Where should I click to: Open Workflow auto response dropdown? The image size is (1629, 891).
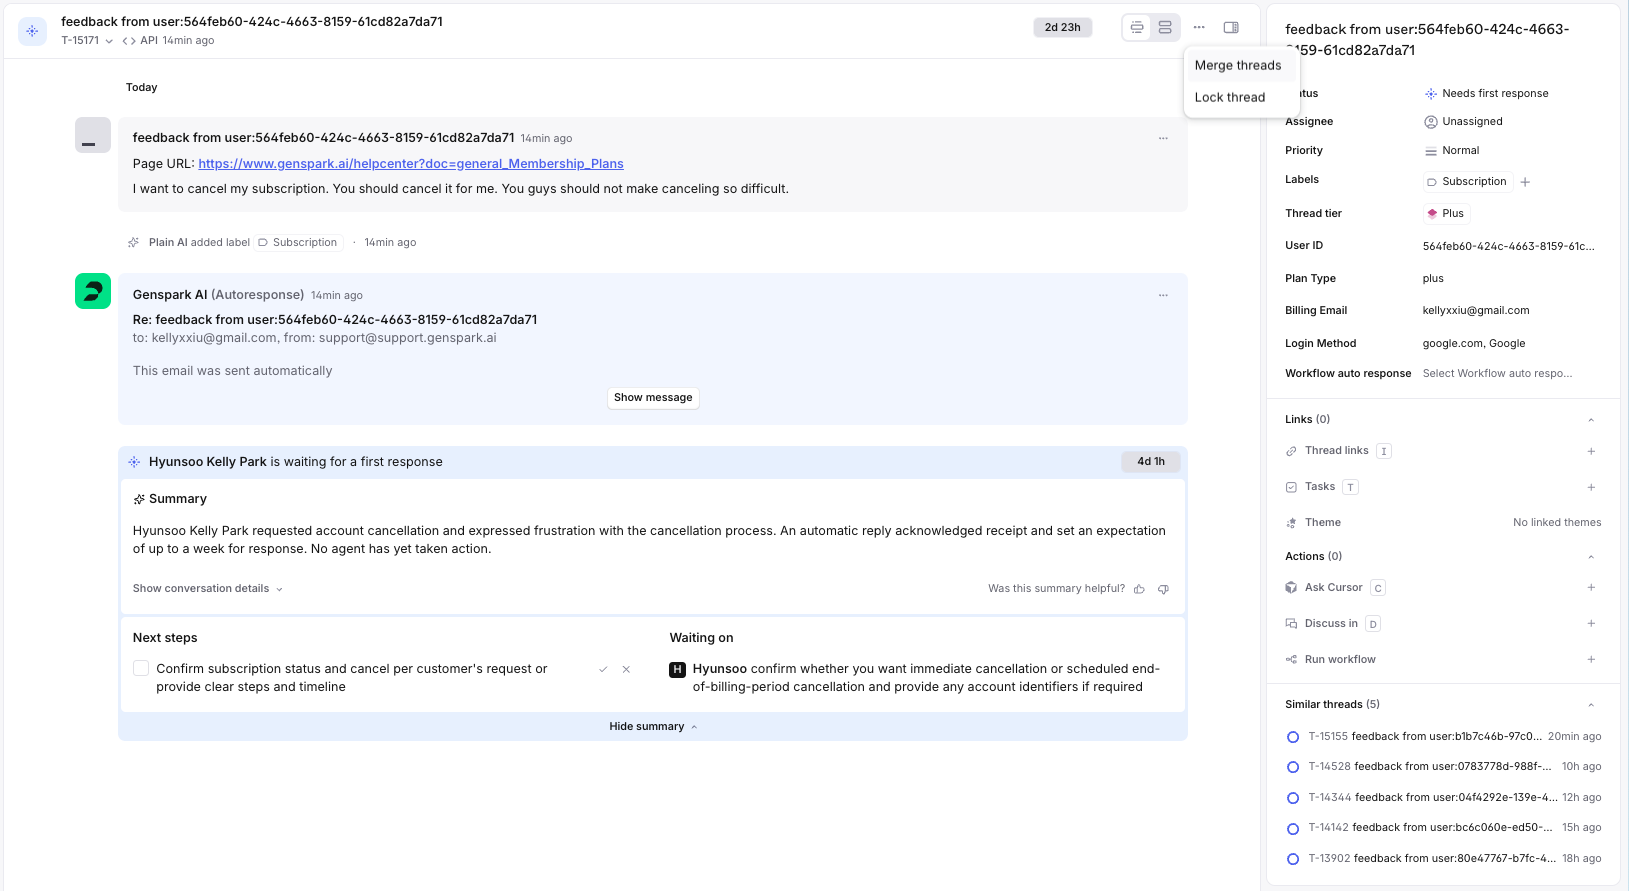(x=1497, y=374)
